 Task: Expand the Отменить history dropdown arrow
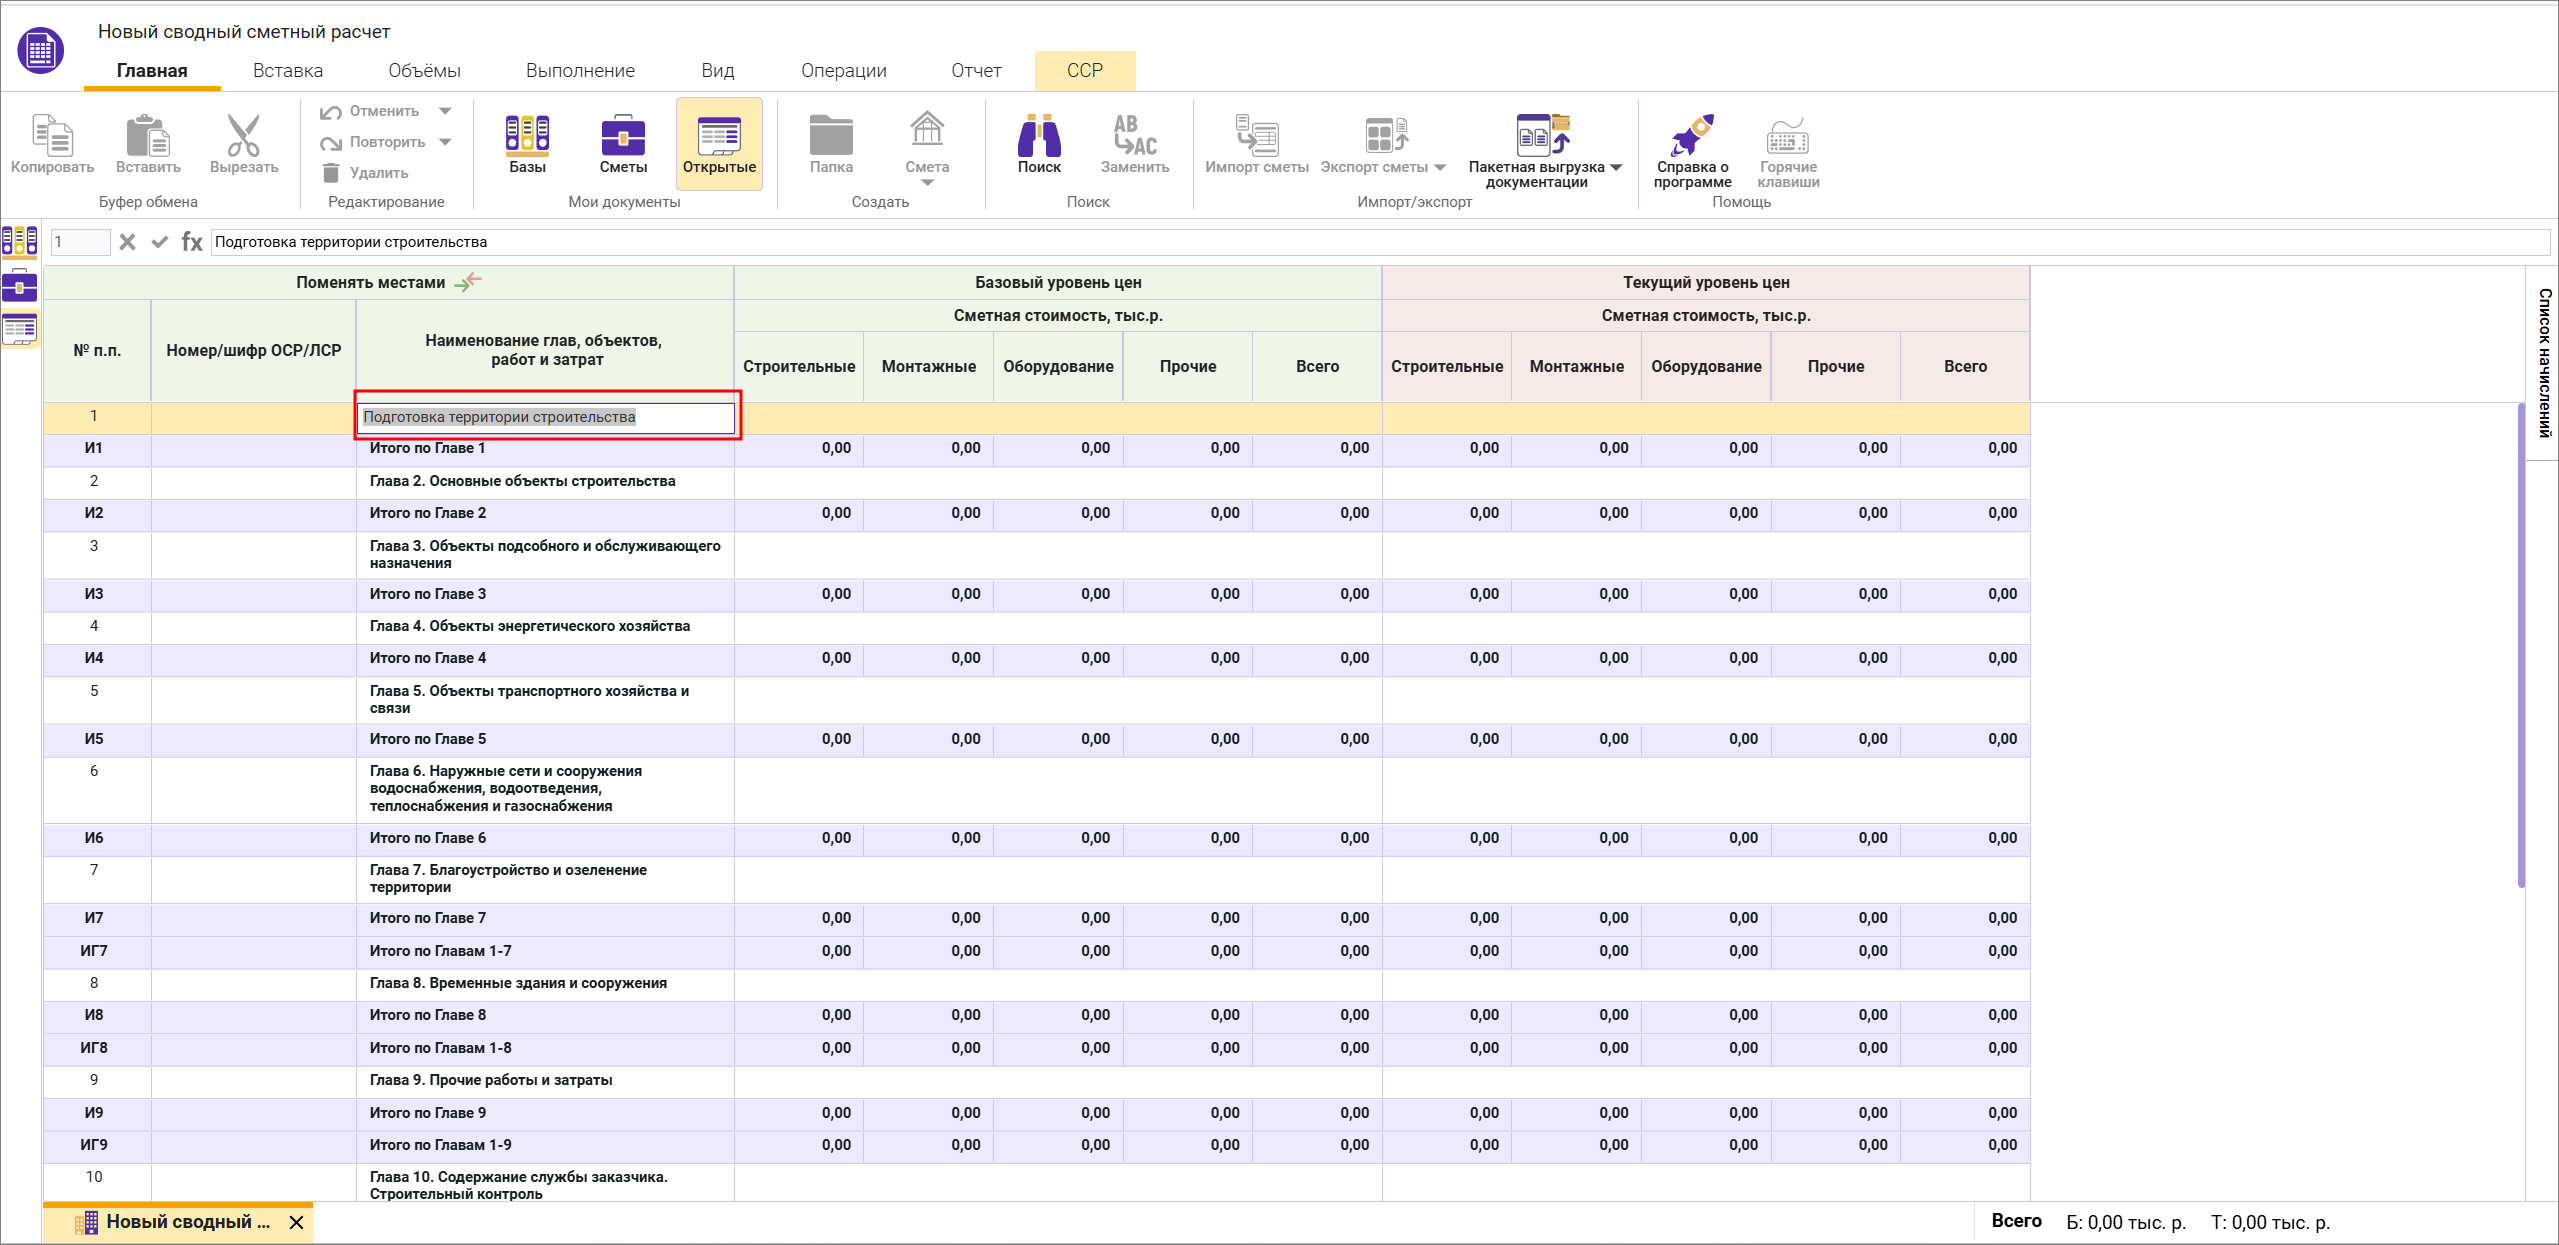tap(445, 111)
